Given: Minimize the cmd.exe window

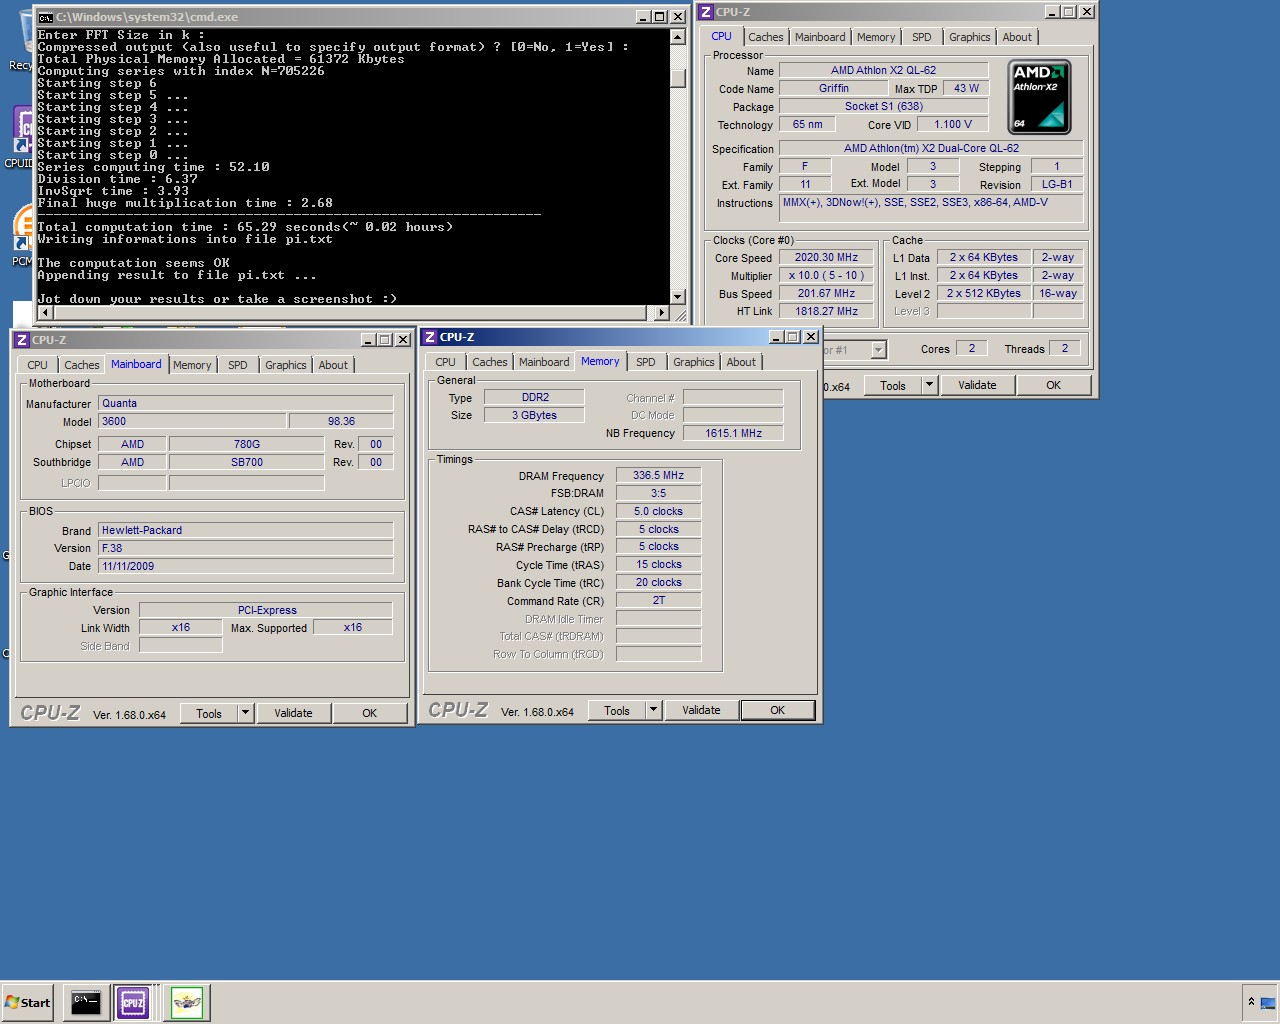Looking at the screenshot, I should pos(643,17).
